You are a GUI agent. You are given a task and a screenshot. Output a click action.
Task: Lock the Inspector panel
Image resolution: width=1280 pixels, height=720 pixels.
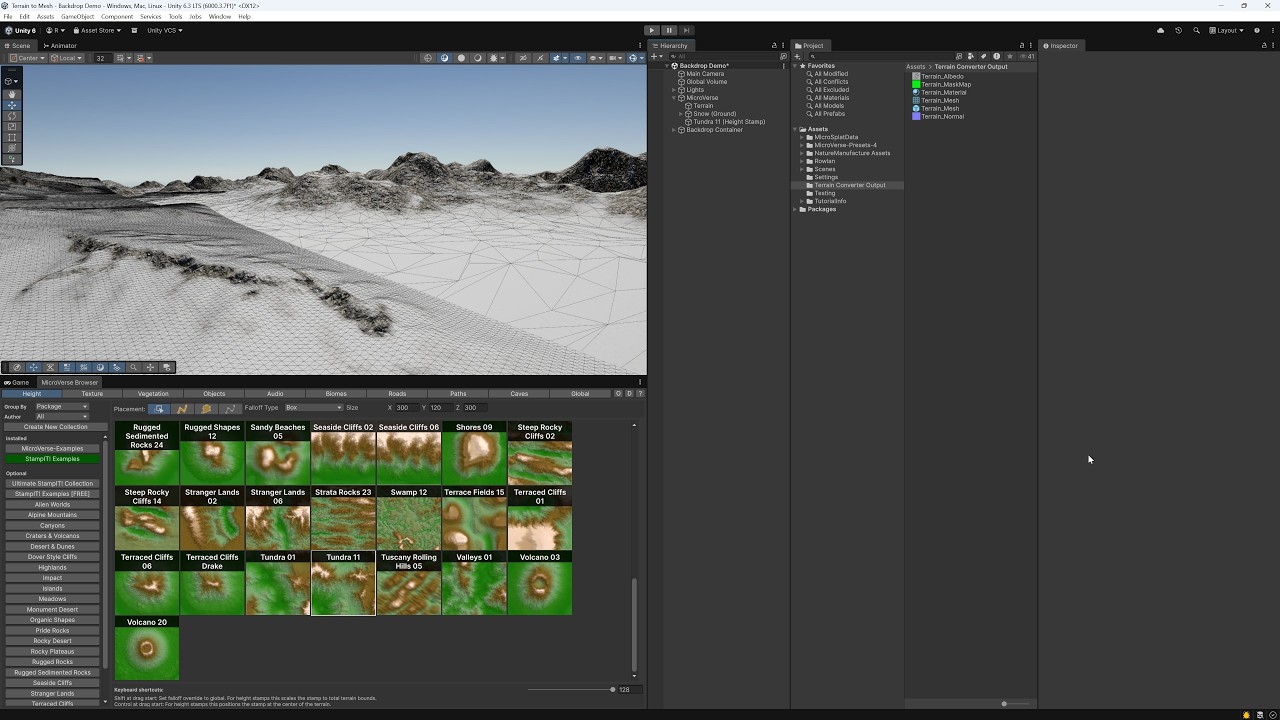1264,45
